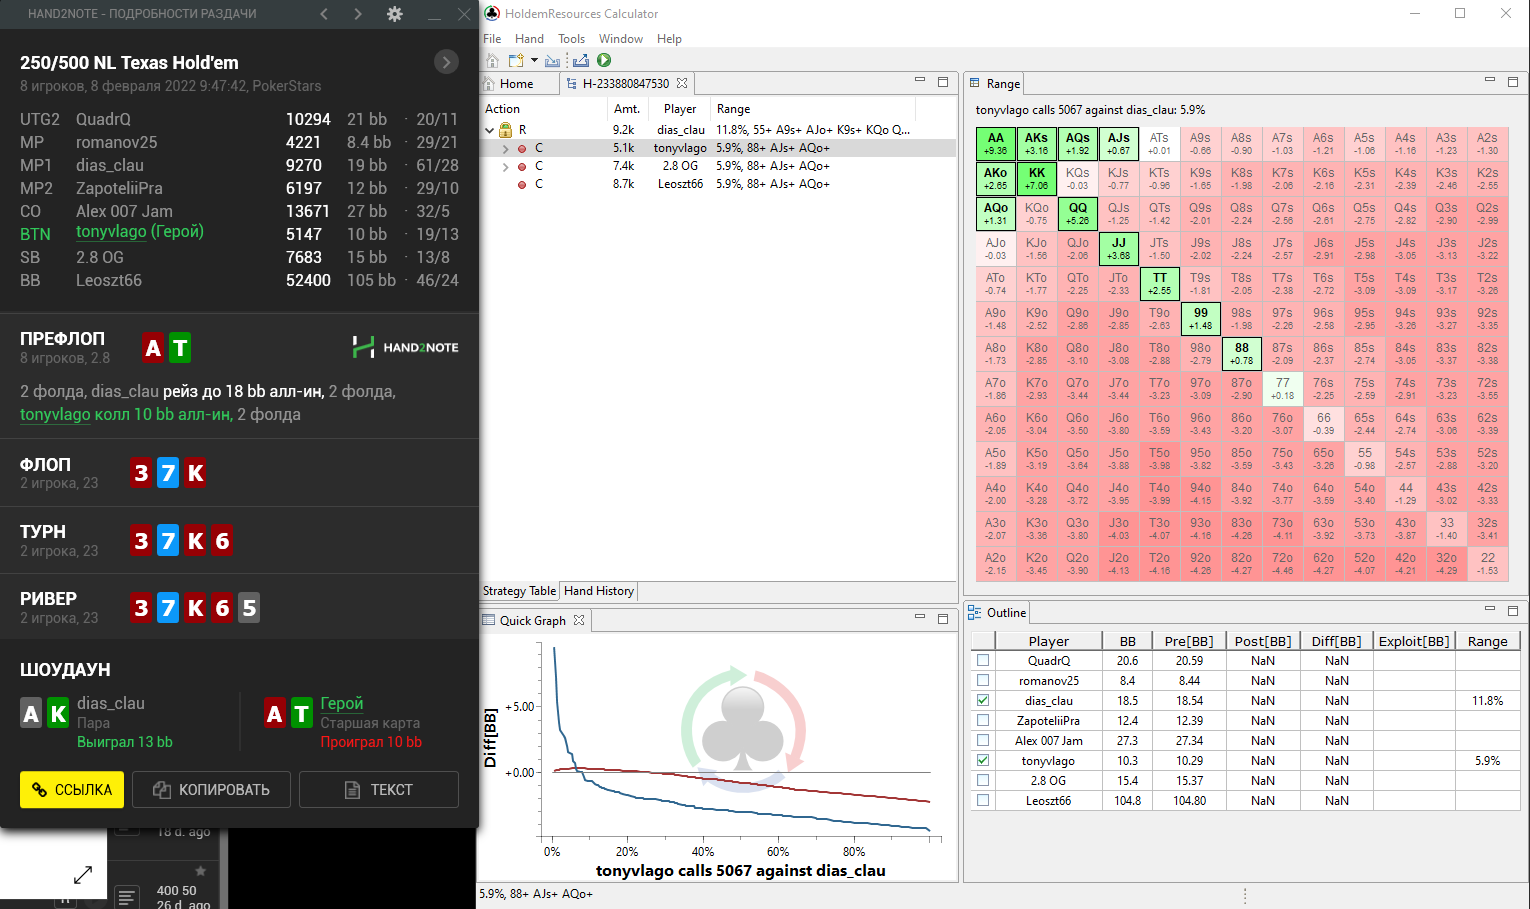Click the Pre[BB] column header in Outline
Screen dimensions: 1530x909
pyautogui.click(x=1189, y=641)
